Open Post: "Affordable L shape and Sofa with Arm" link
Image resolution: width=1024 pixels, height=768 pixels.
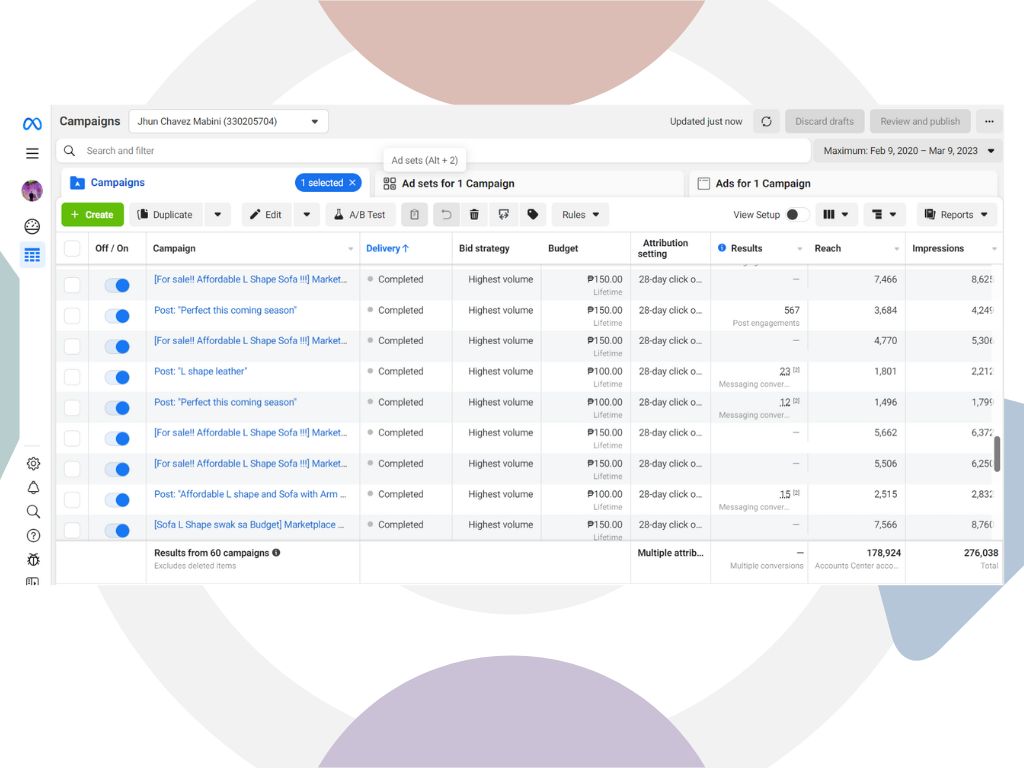click(250, 494)
